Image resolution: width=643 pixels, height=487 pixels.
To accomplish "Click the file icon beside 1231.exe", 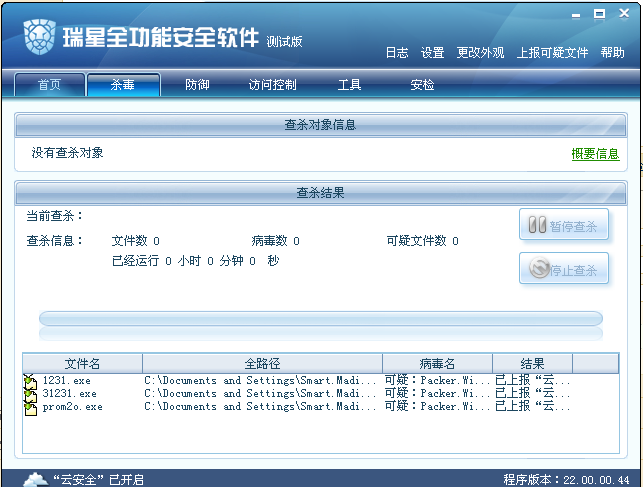I will coord(30,381).
